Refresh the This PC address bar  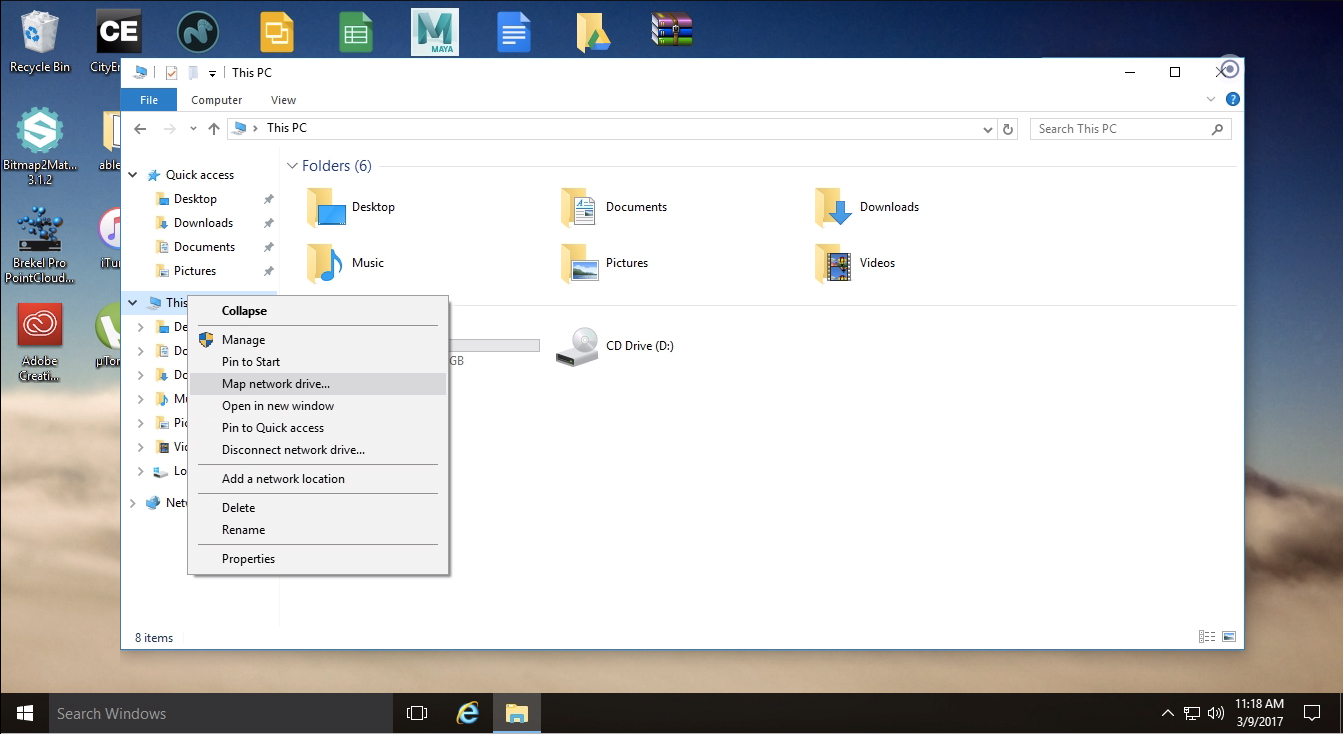coord(1008,129)
